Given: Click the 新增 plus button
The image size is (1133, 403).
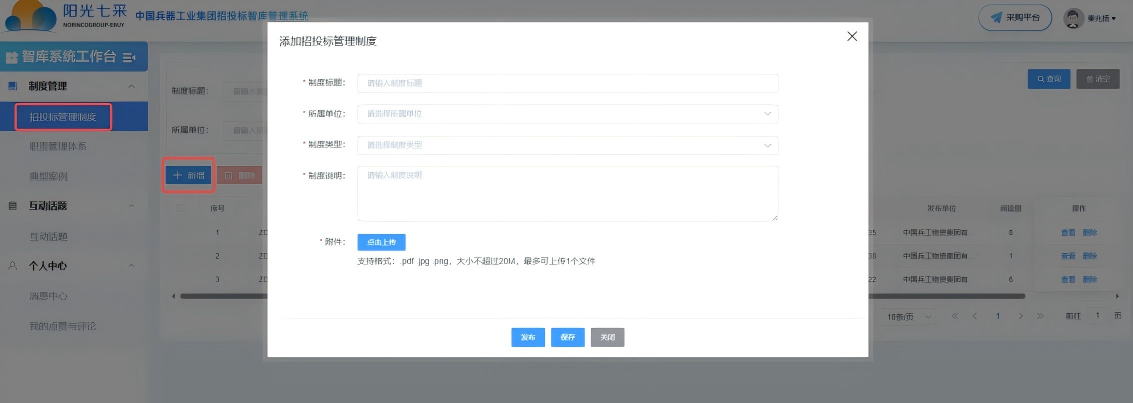Looking at the screenshot, I should (188, 175).
